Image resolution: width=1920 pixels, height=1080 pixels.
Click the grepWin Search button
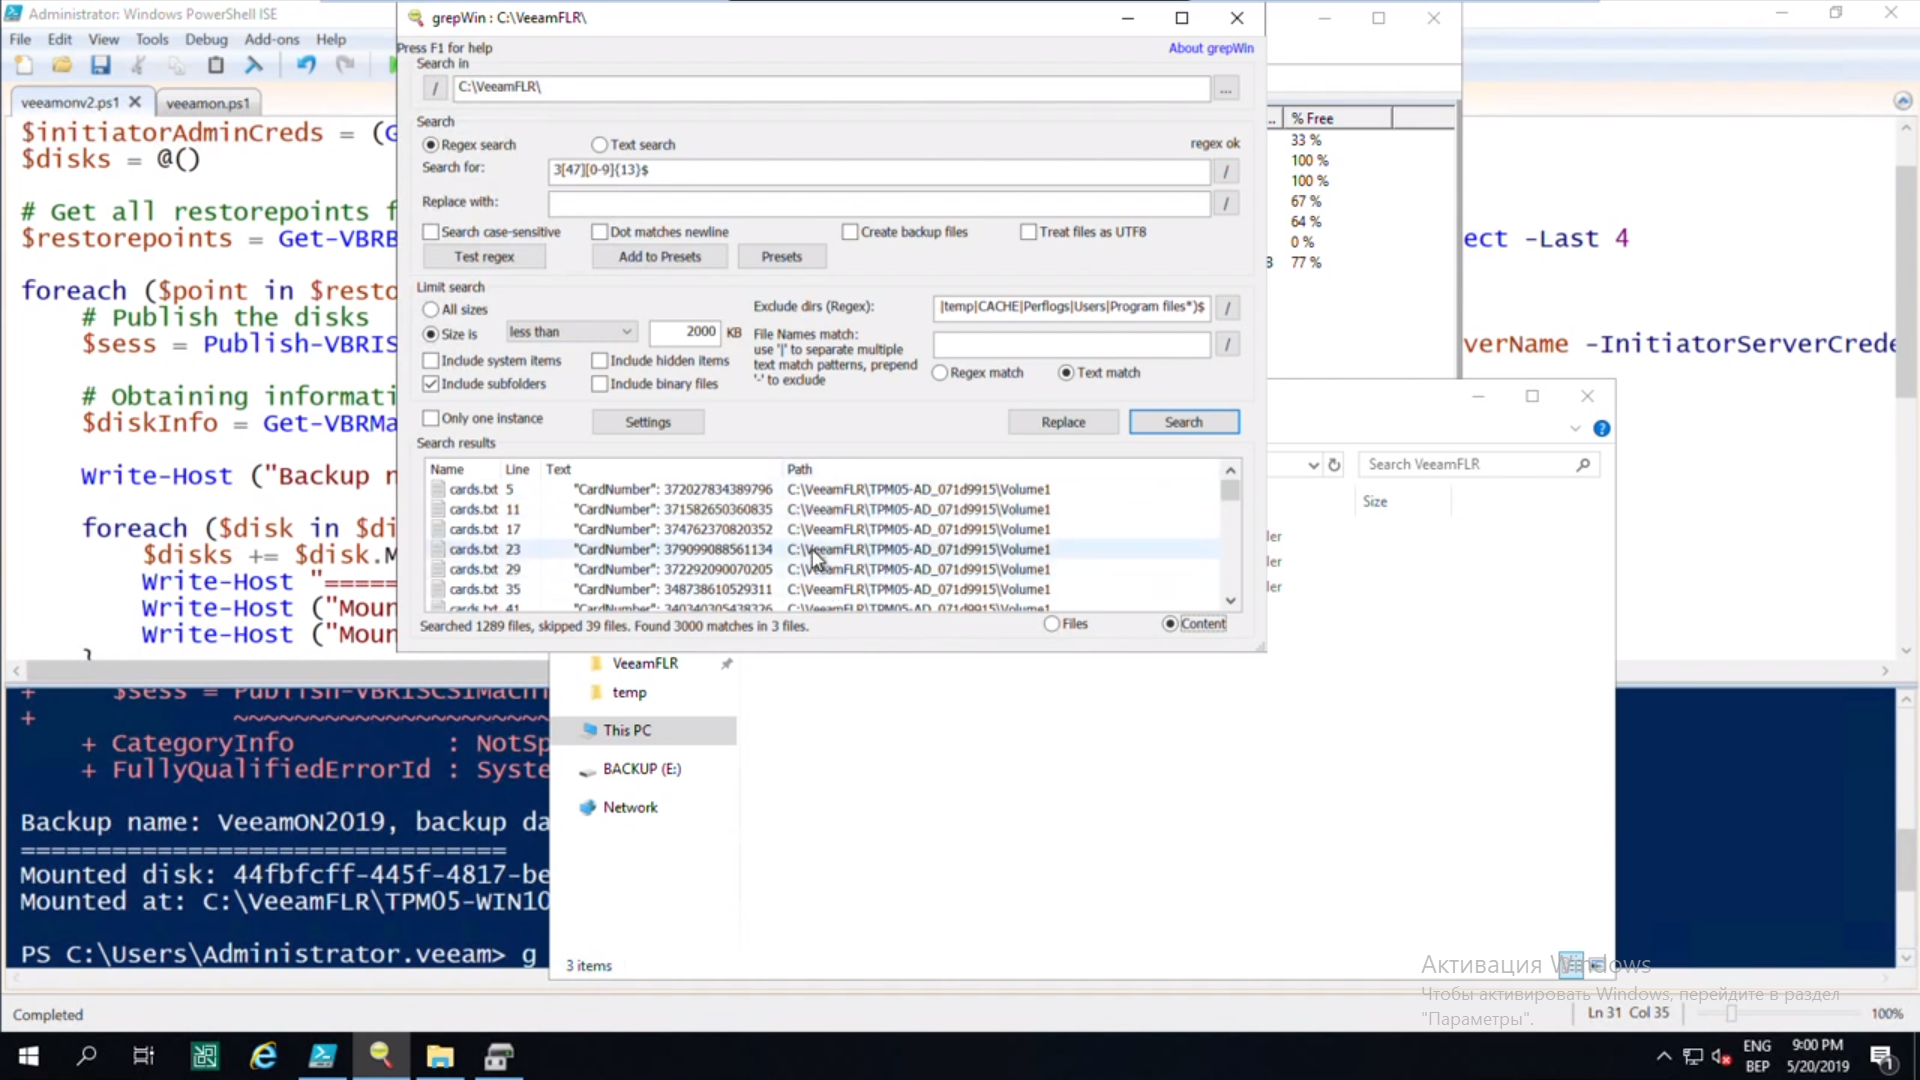tap(1184, 422)
